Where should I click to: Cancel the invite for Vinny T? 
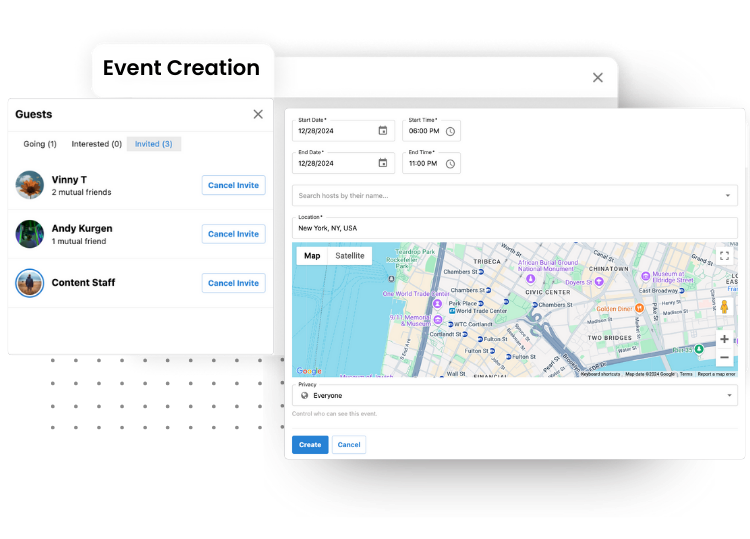coord(233,185)
